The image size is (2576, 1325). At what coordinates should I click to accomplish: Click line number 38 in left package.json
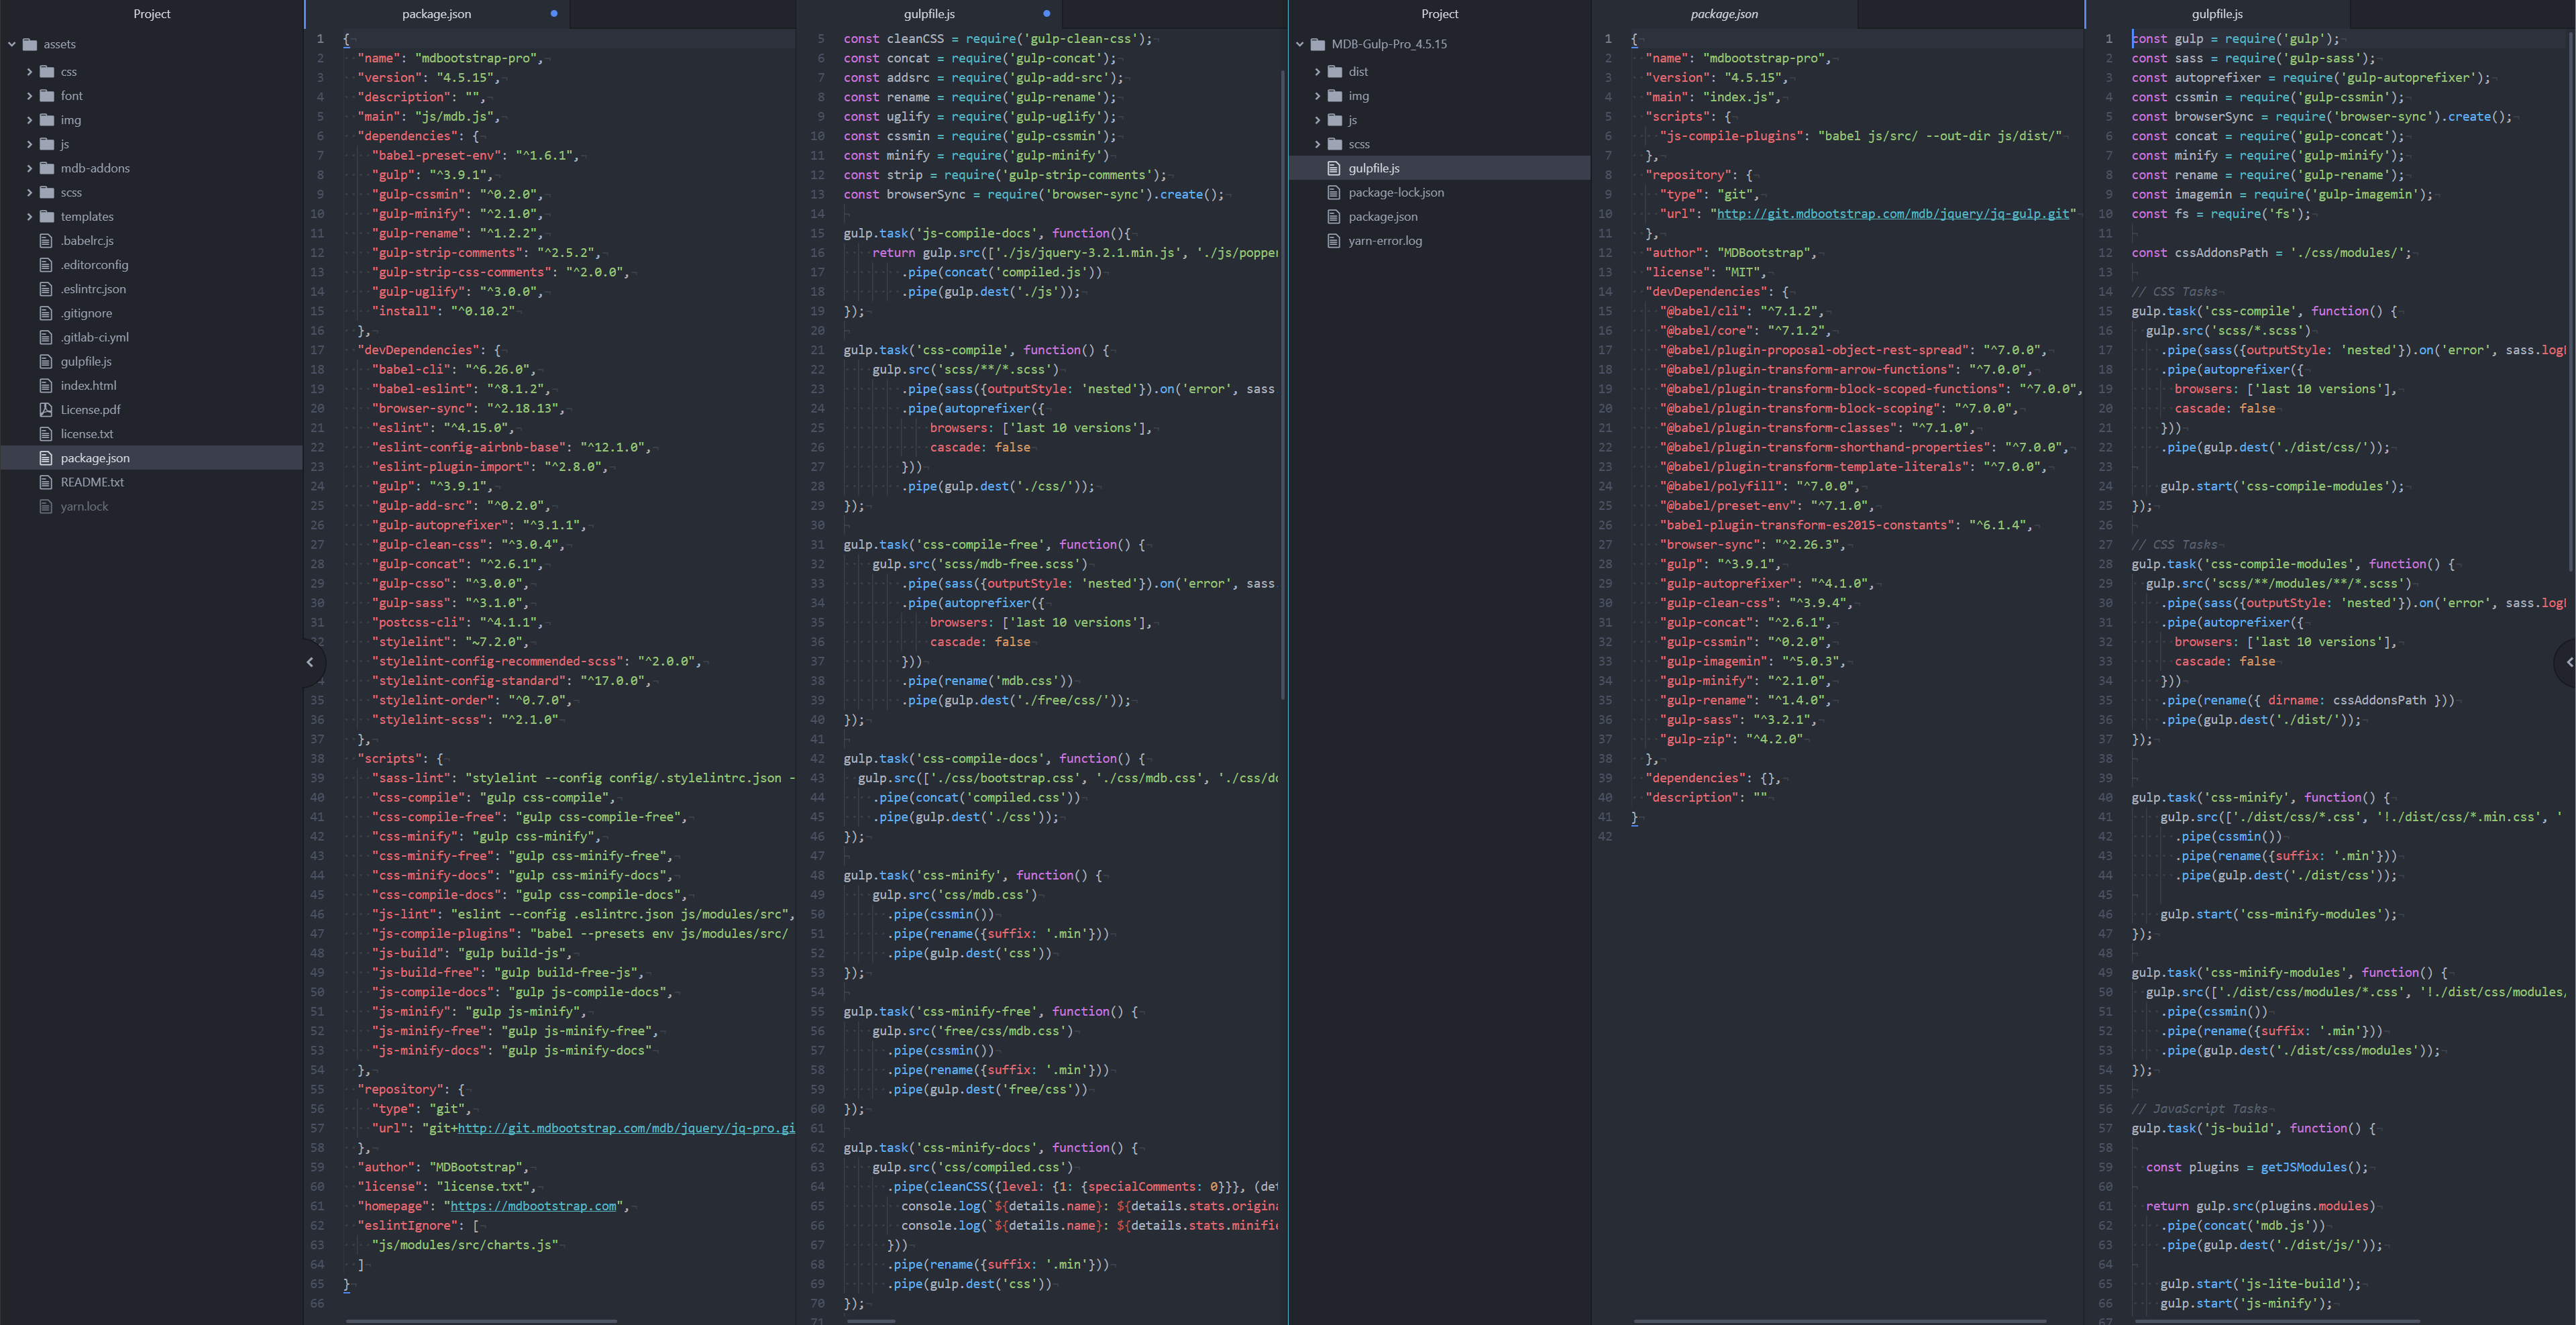point(317,759)
